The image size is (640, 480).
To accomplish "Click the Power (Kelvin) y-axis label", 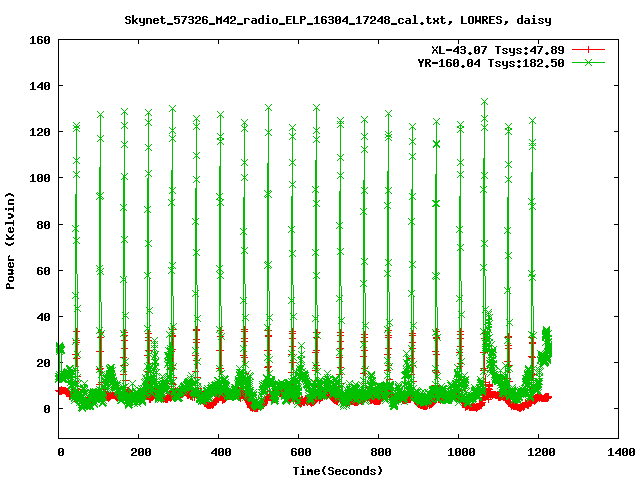I will (x=10, y=241).
